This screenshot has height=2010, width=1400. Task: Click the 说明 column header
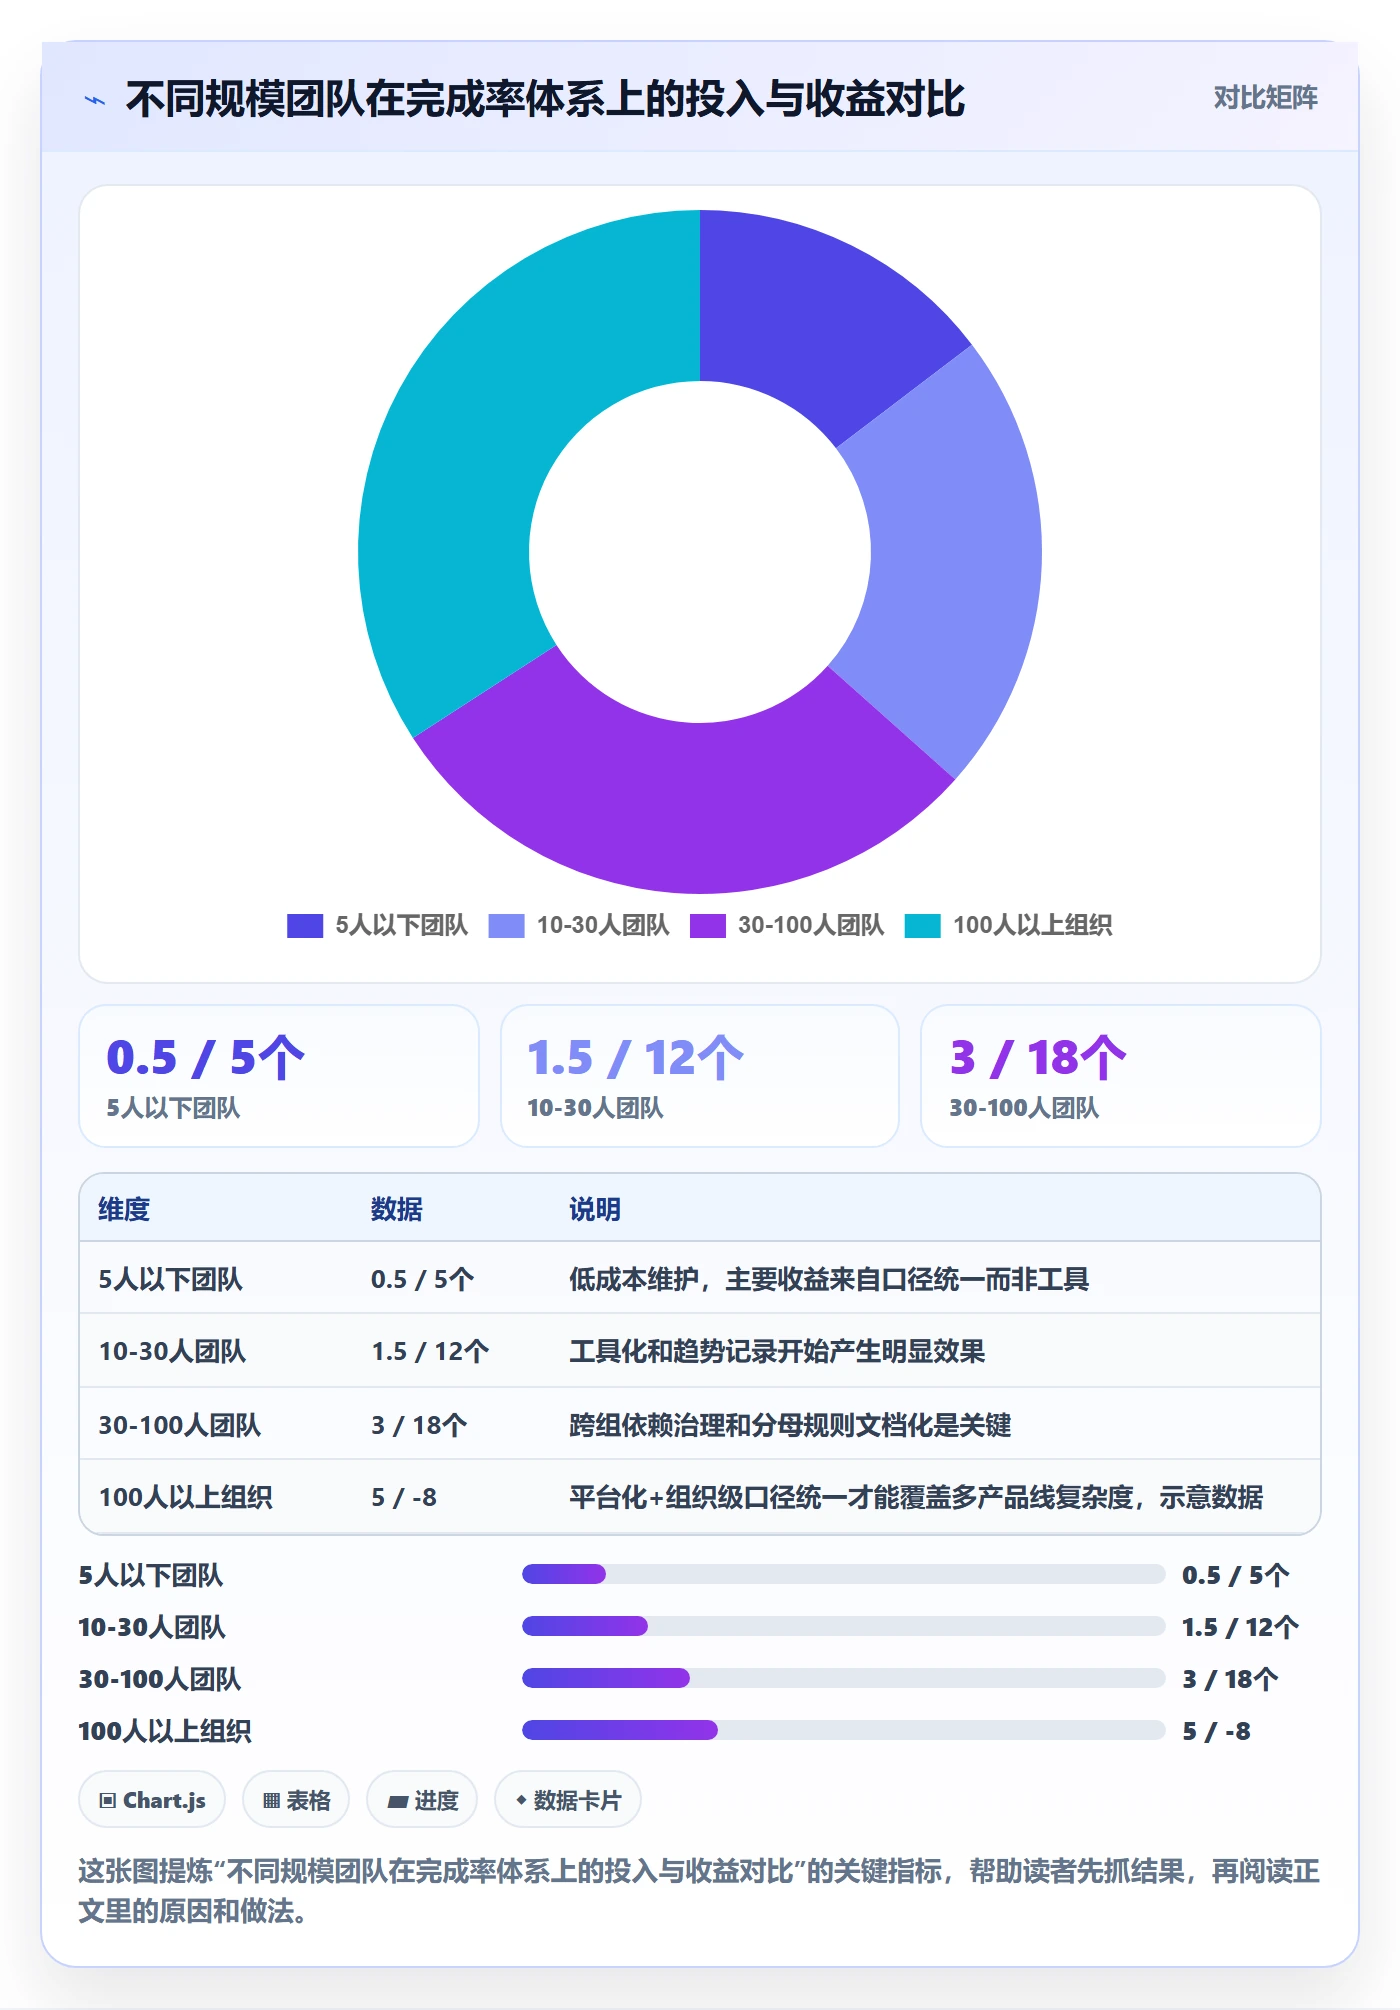pos(595,1209)
